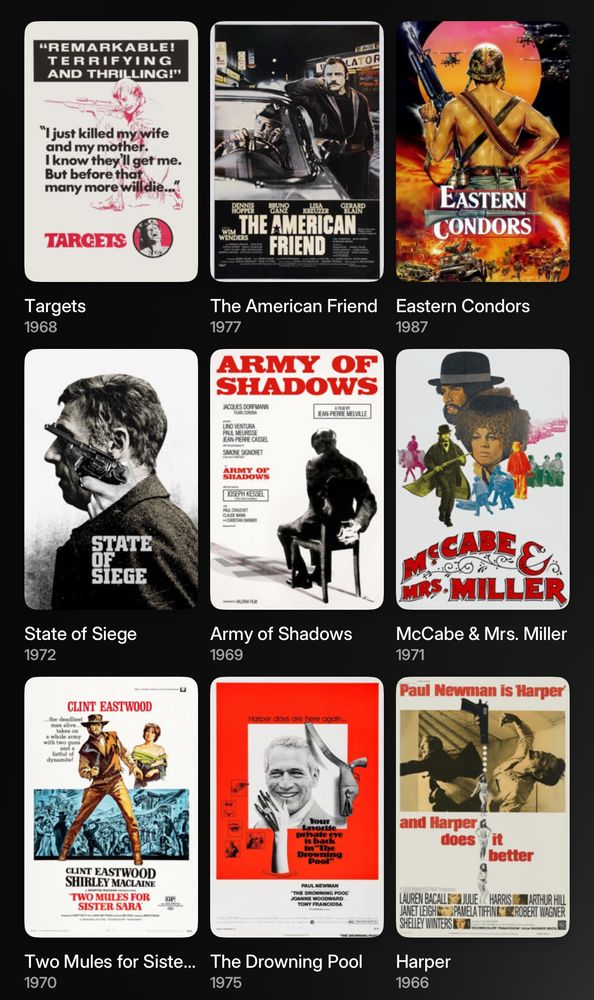Click the Harper title text
This screenshot has width=594, height=1000.
(x=423, y=962)
